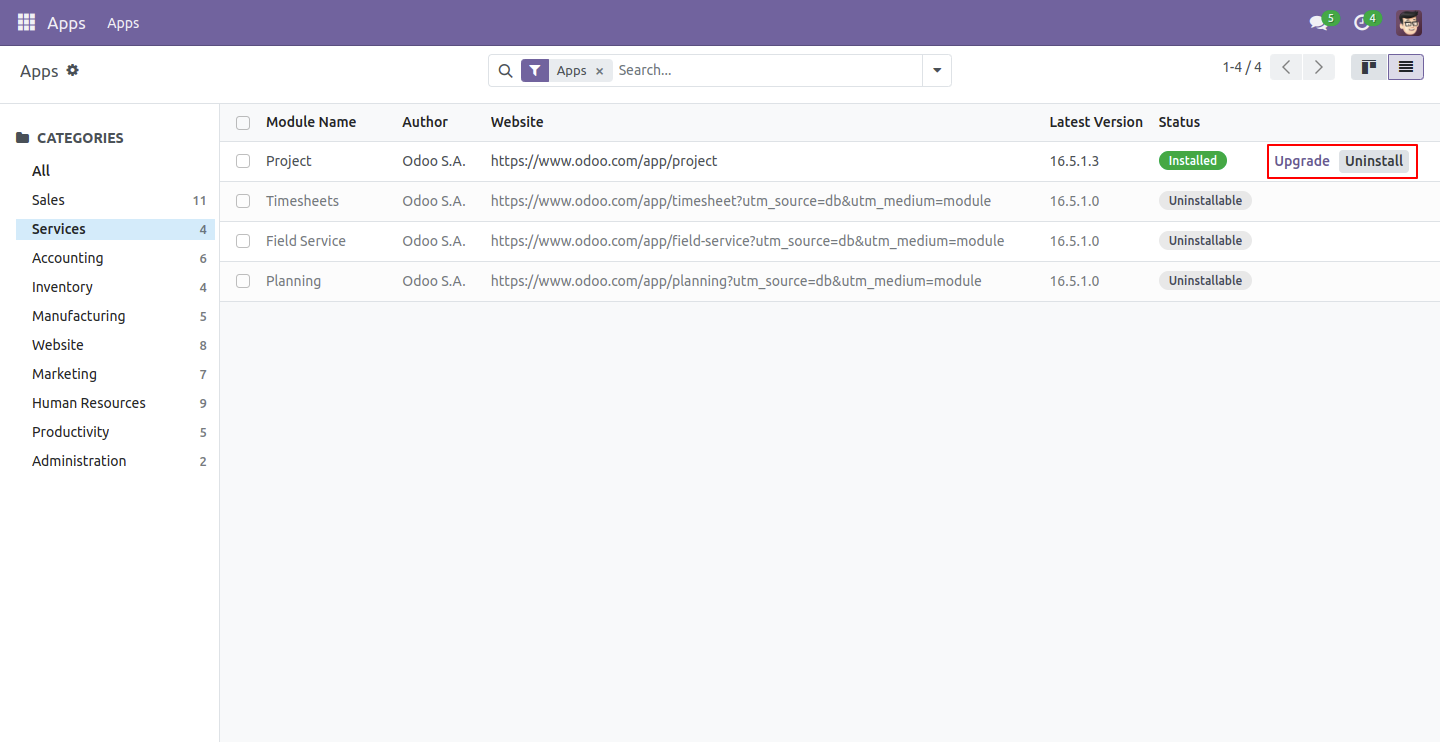Click the odoo.com/app/project website URL
The height and width of the screenshot is (742, 1440).
coord(604,161)
